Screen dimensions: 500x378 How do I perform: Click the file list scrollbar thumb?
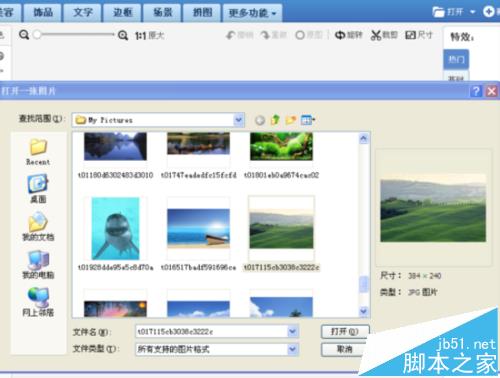click(364, 284)
